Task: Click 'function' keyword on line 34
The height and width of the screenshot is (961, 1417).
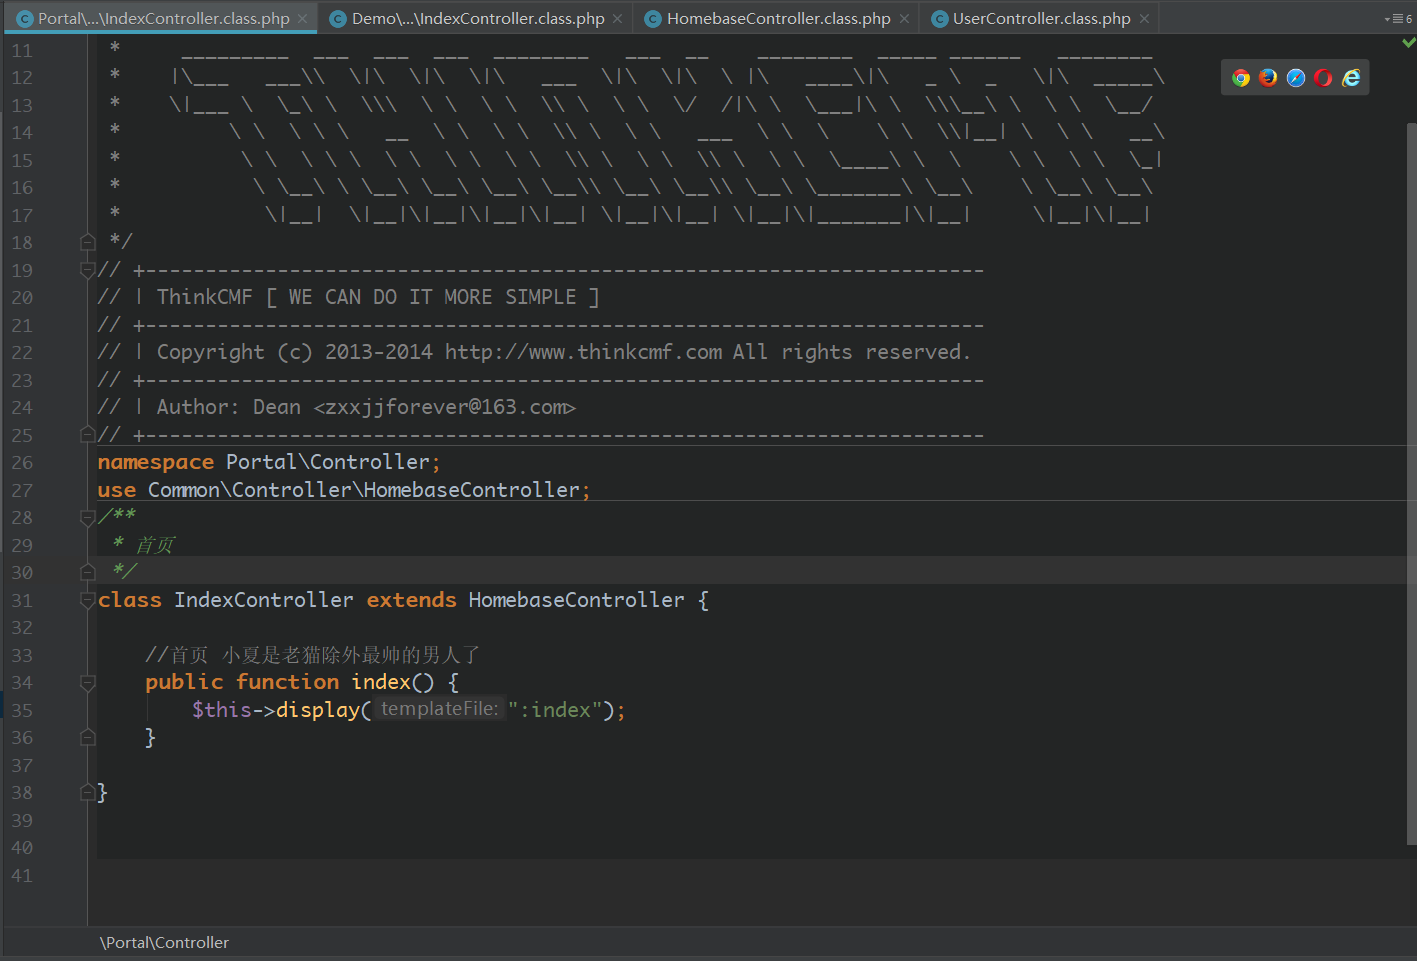Action: click(x=288, y=682)
